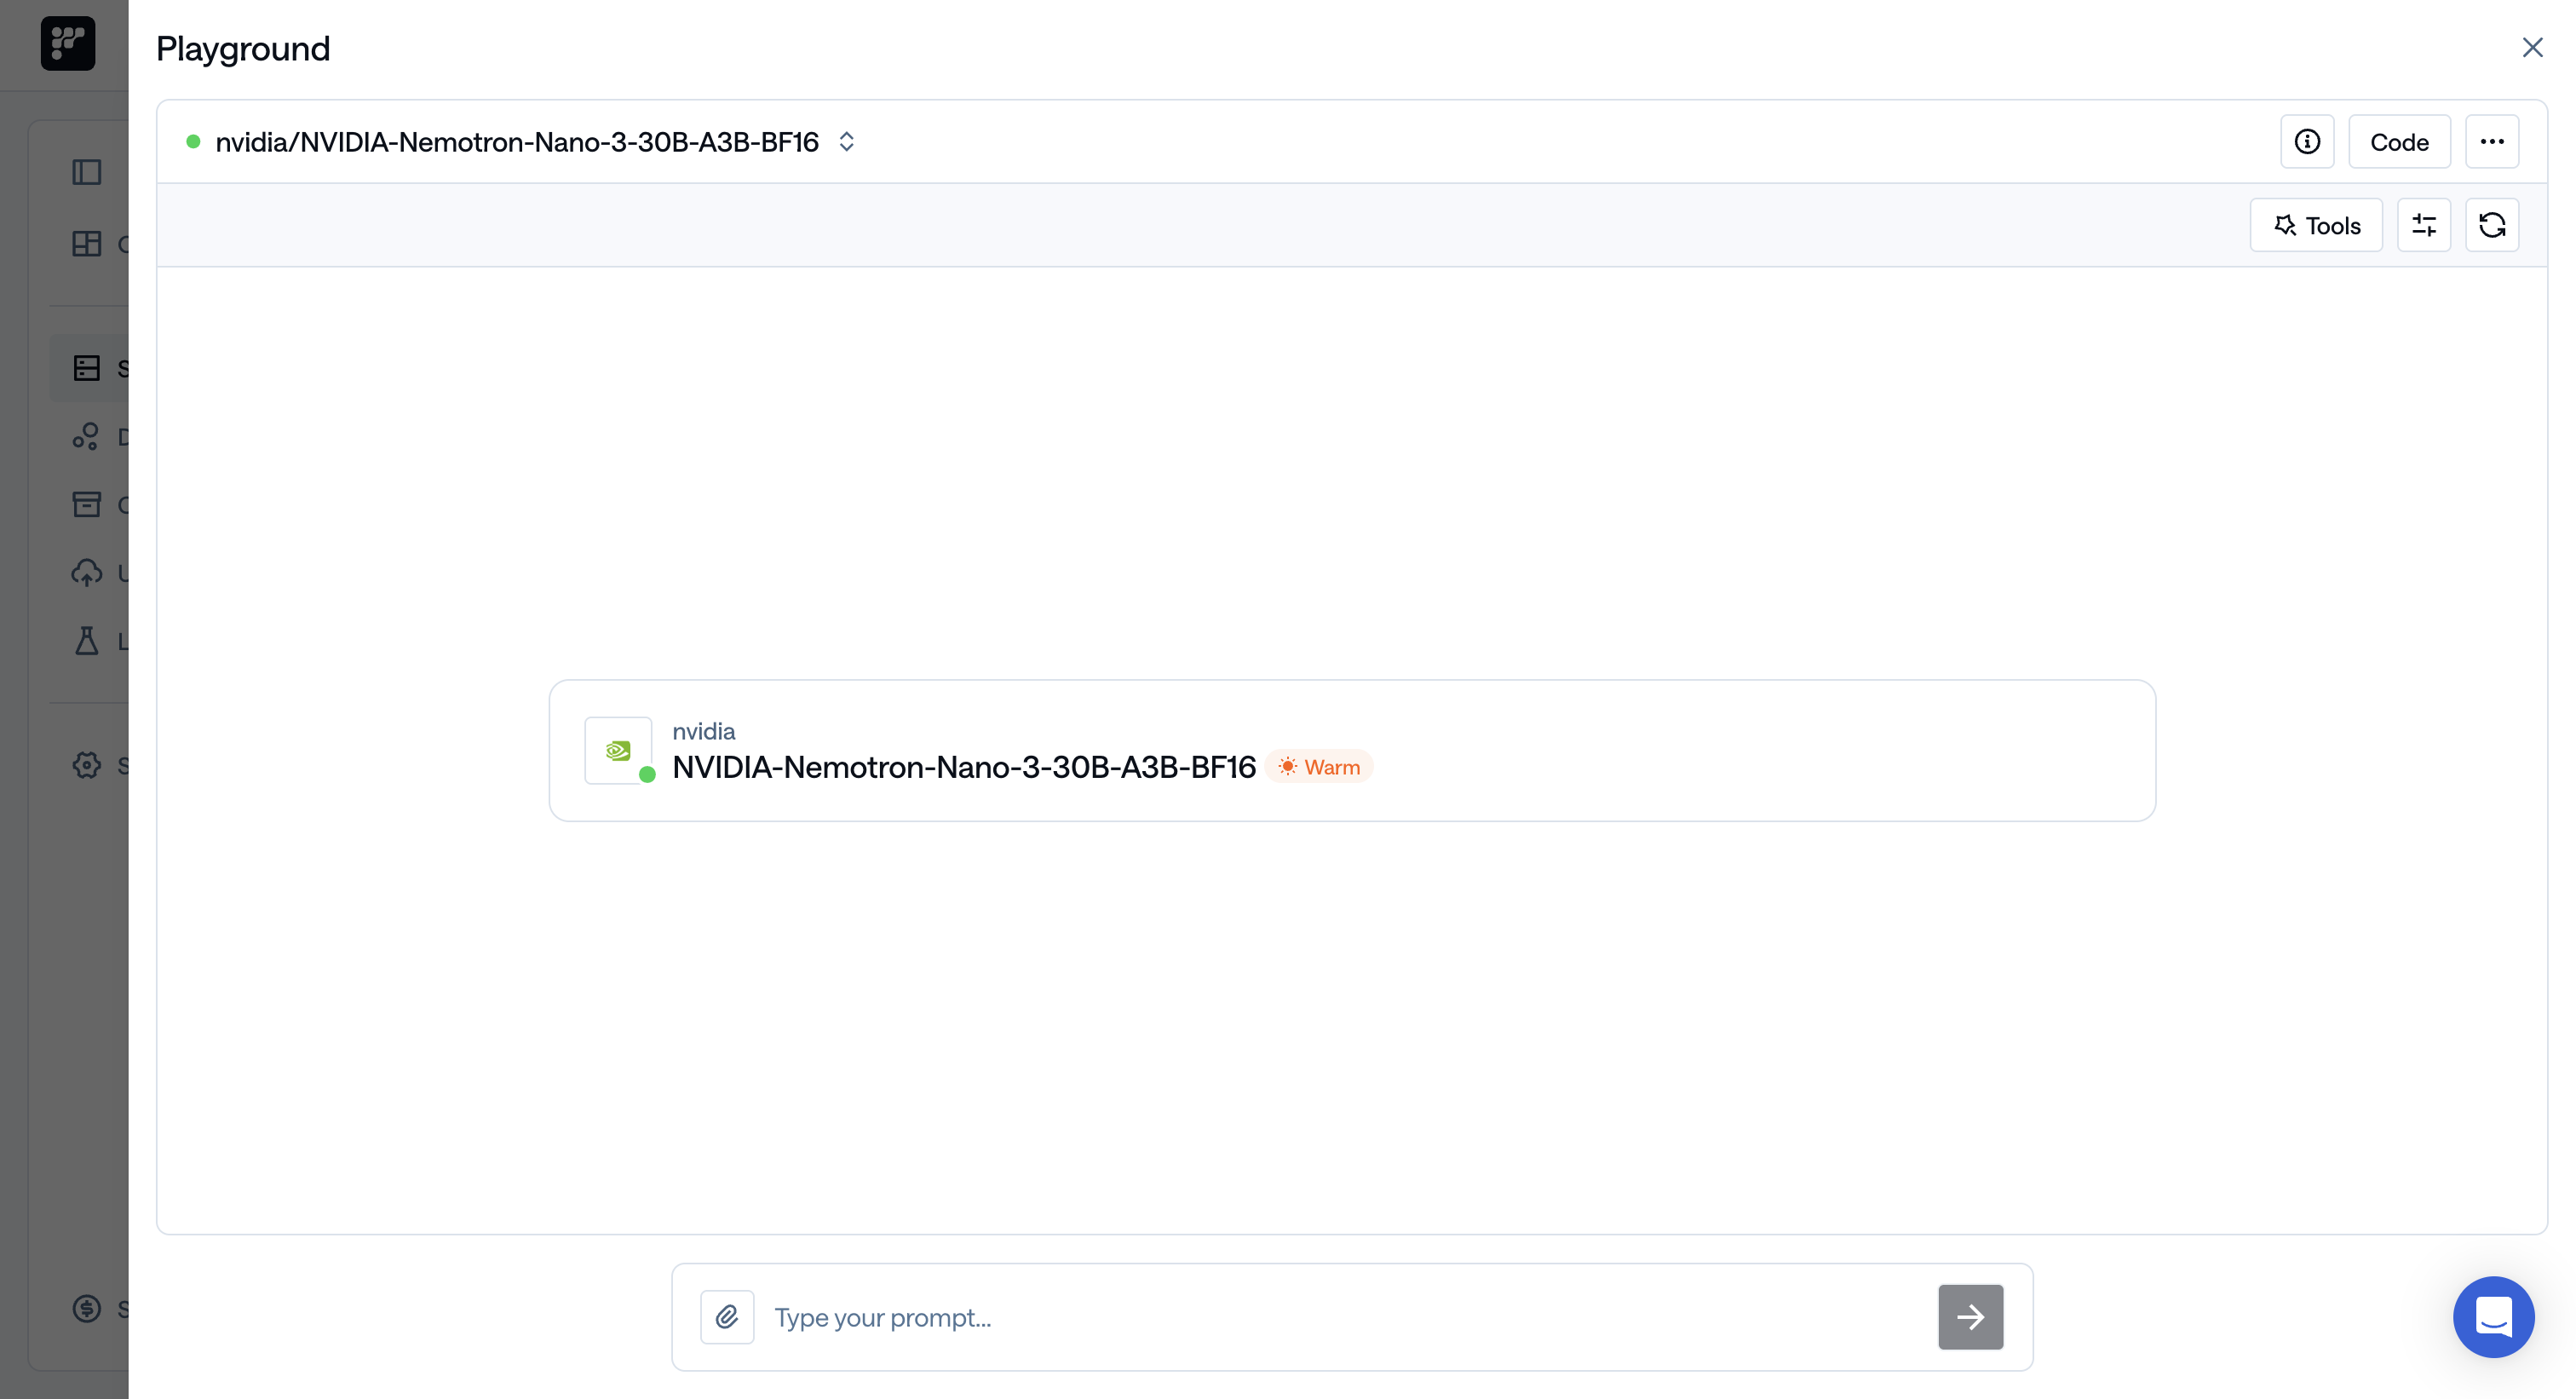This screenshot has width=2576, height=1399.
Task: Open the chat support bubble icon
Action: click(x=2493, y=1316)
